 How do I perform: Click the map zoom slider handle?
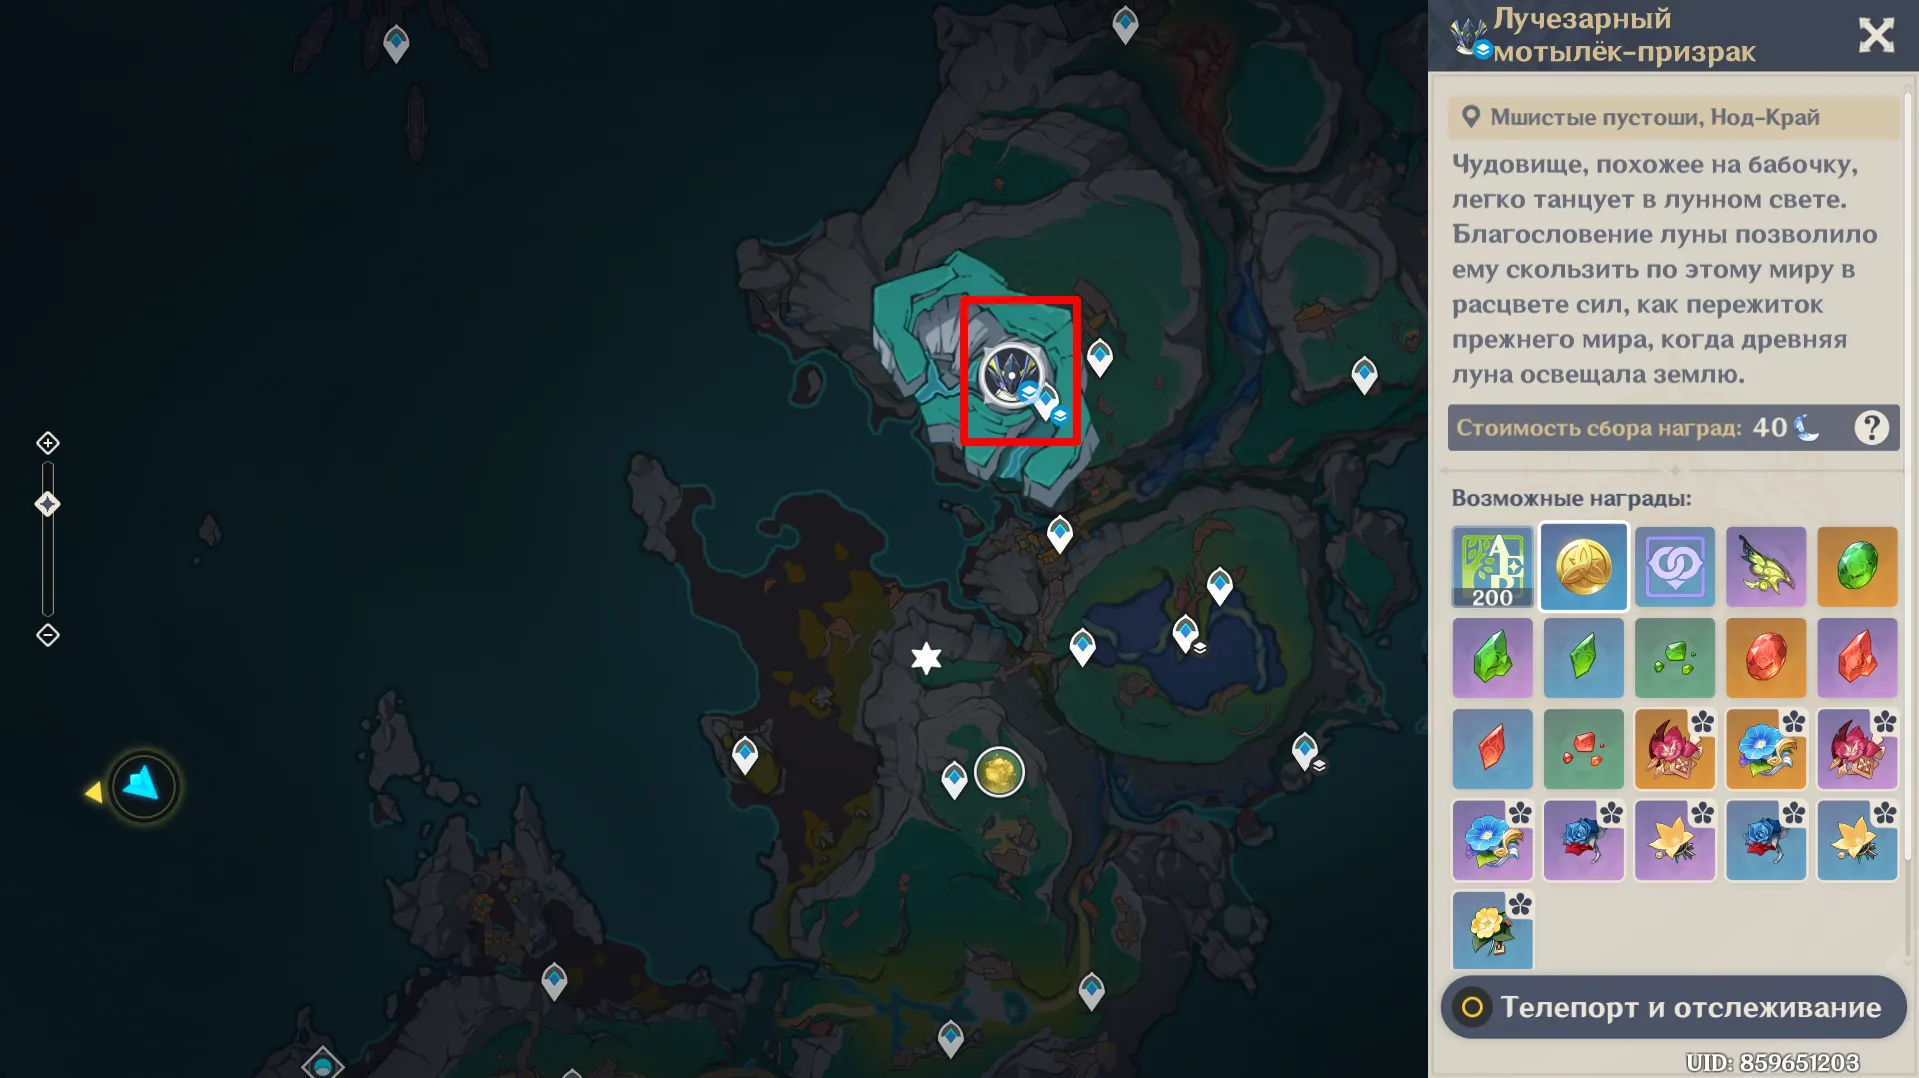(x=48, y=504)
